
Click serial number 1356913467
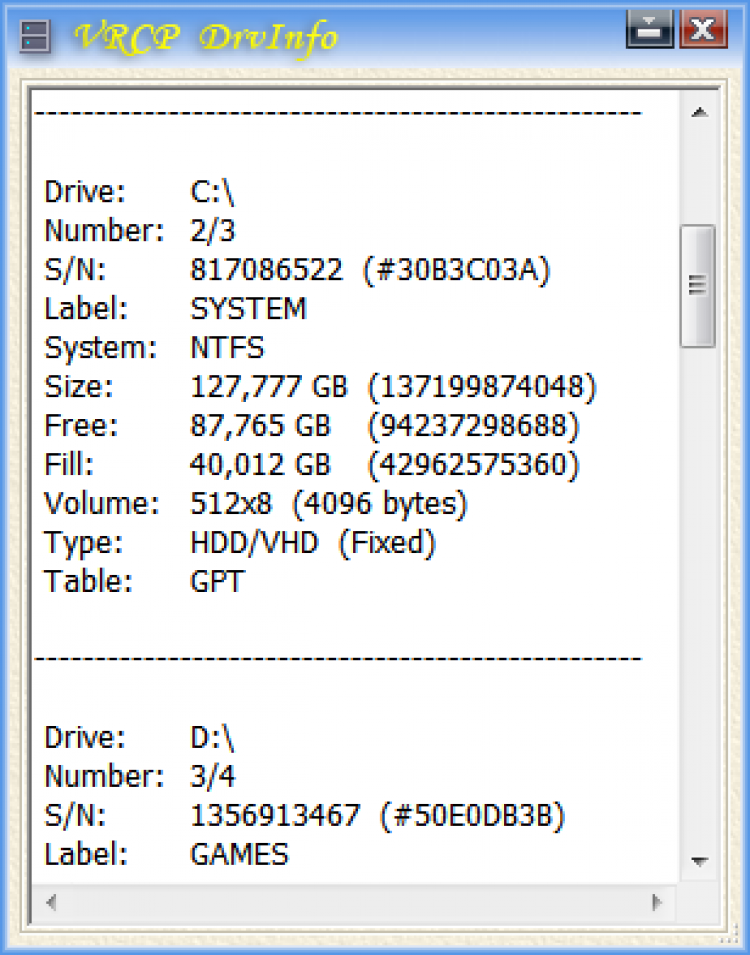[x=275, y=816]
